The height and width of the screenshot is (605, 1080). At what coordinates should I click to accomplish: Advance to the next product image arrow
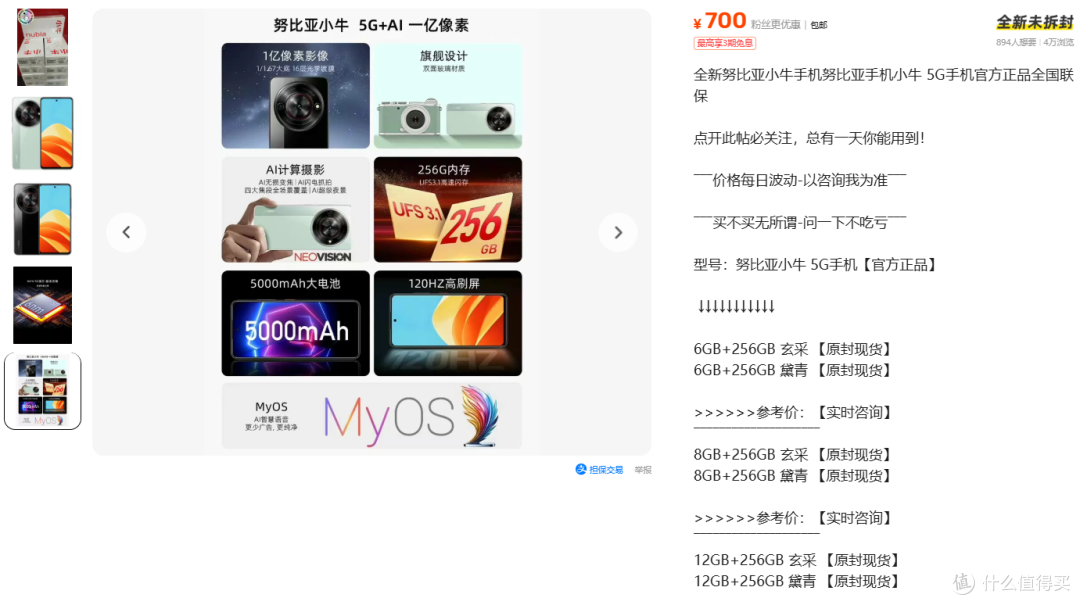click(x=618, y=232)
